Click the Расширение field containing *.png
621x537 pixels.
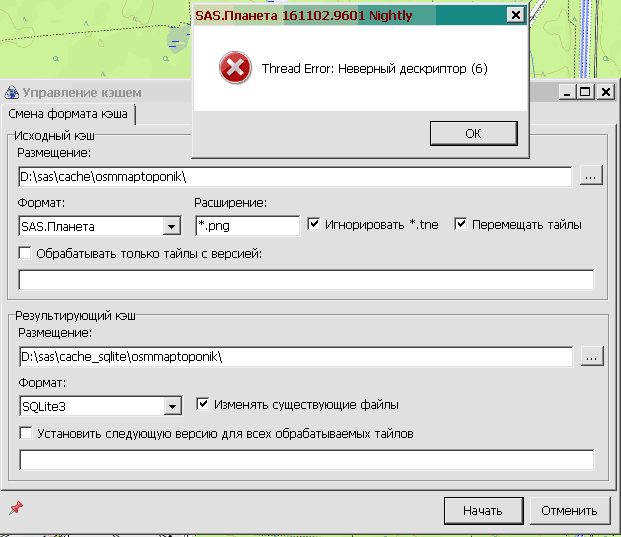247,226
